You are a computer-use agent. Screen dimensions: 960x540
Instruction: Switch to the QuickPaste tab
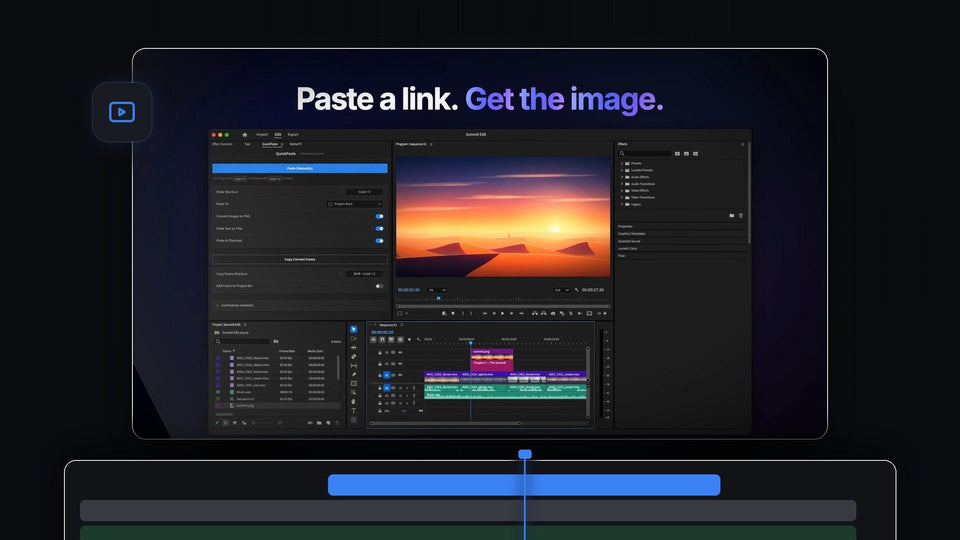pos(270,144)
